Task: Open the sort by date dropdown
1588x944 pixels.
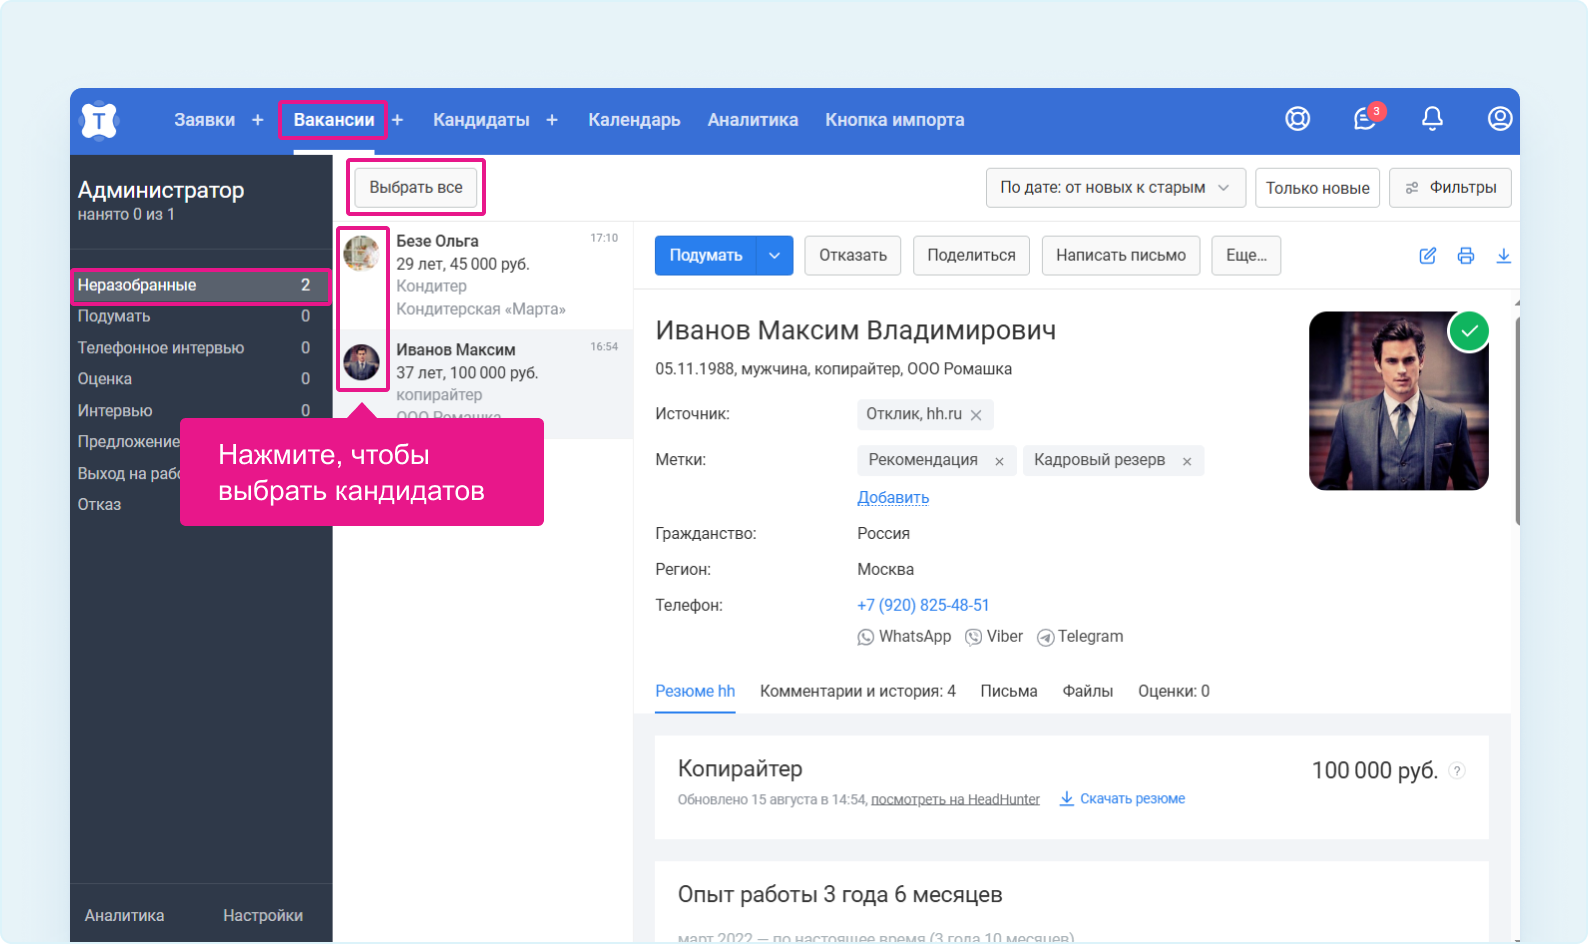Action: click(x=1115, y=188)
